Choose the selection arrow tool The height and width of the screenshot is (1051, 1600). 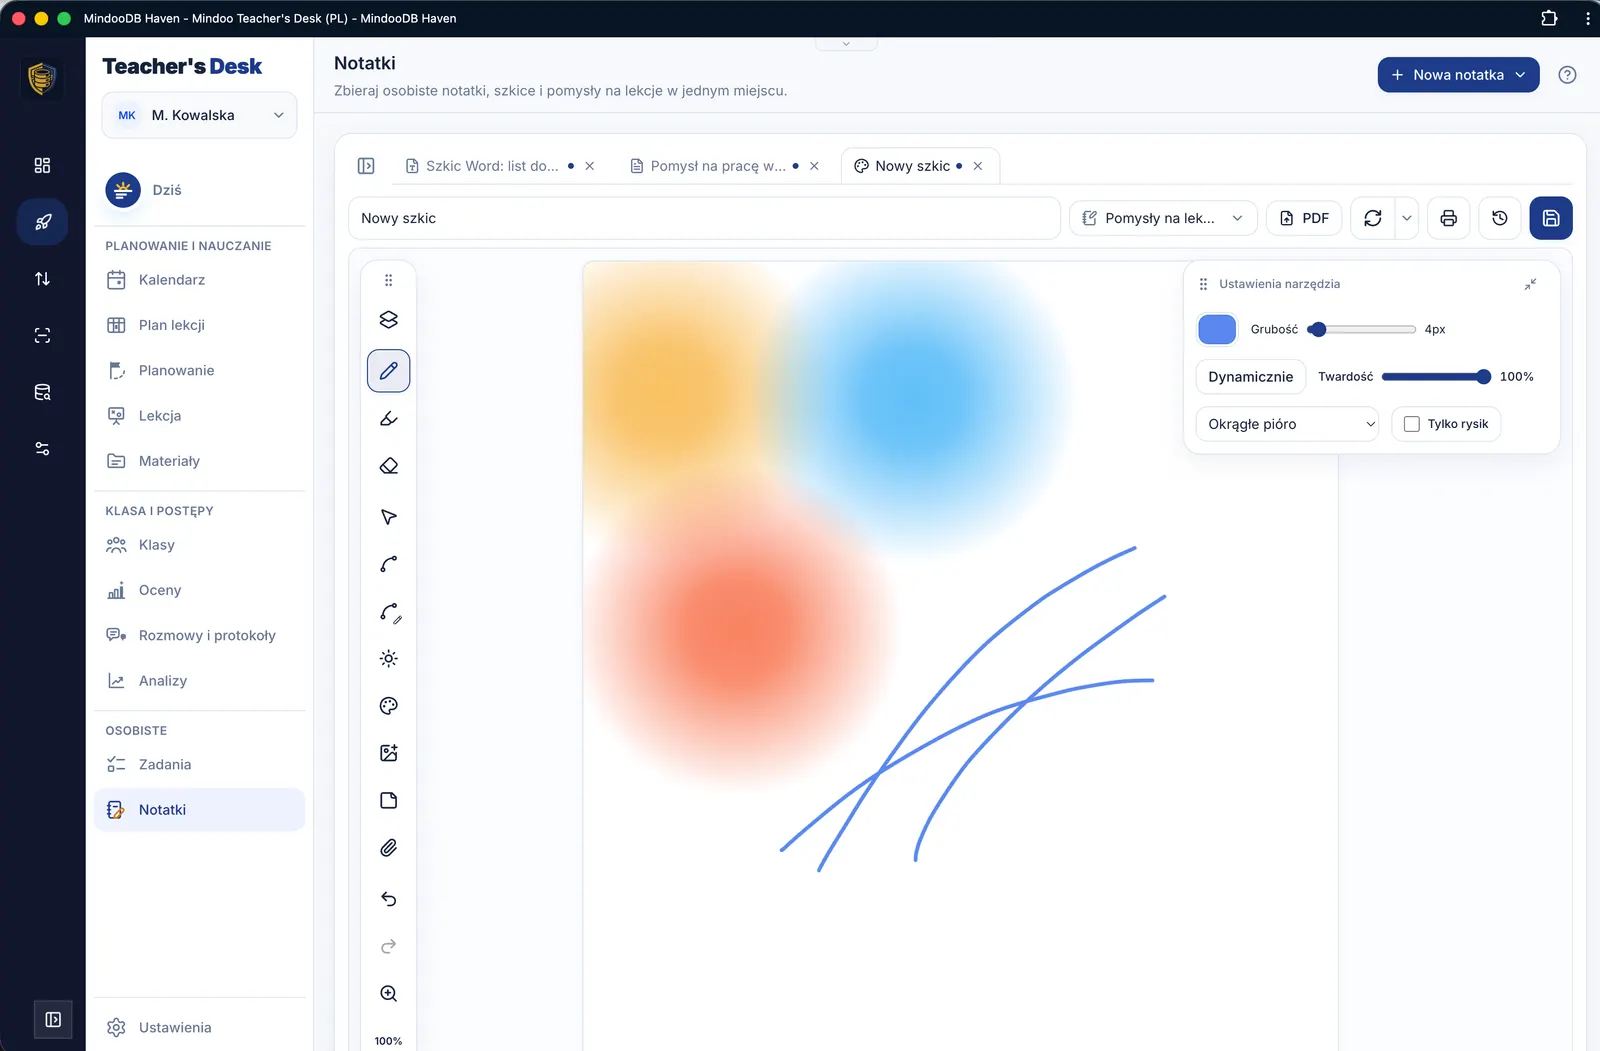[x=389, y=517]
